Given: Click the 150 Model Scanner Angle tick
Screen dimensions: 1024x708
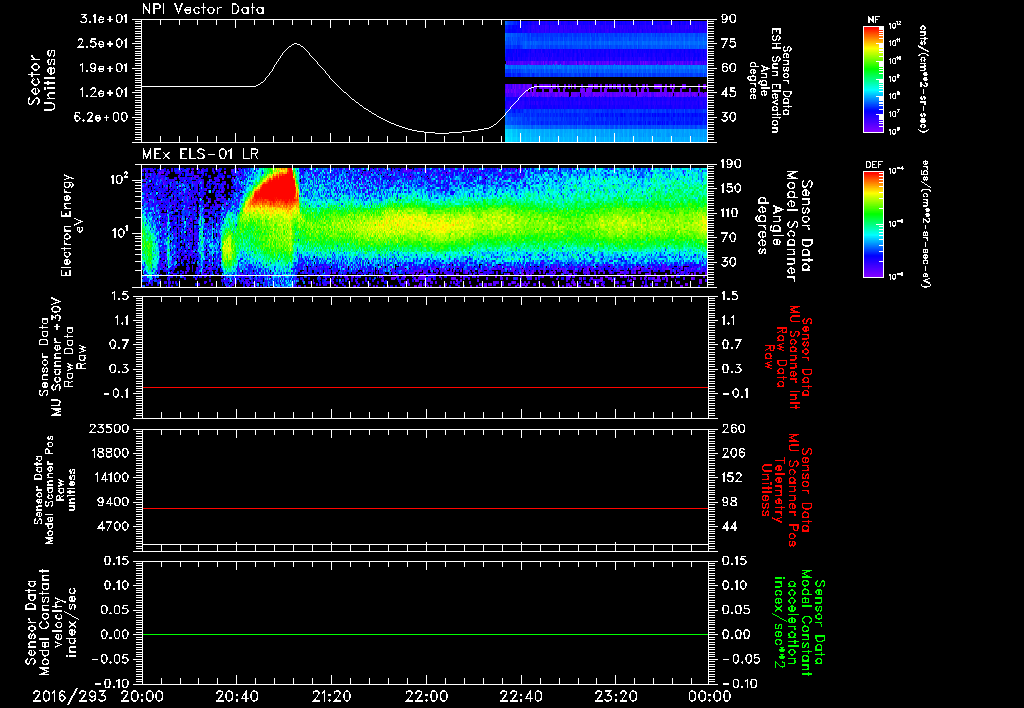Looking at the screenshot, I should [731, 188].
